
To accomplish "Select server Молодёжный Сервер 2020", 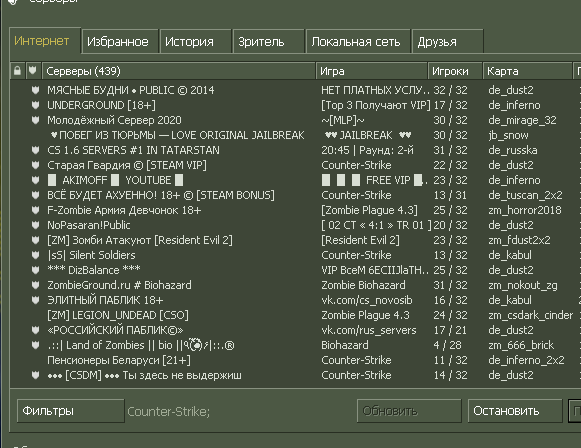I will pos(114,120).
